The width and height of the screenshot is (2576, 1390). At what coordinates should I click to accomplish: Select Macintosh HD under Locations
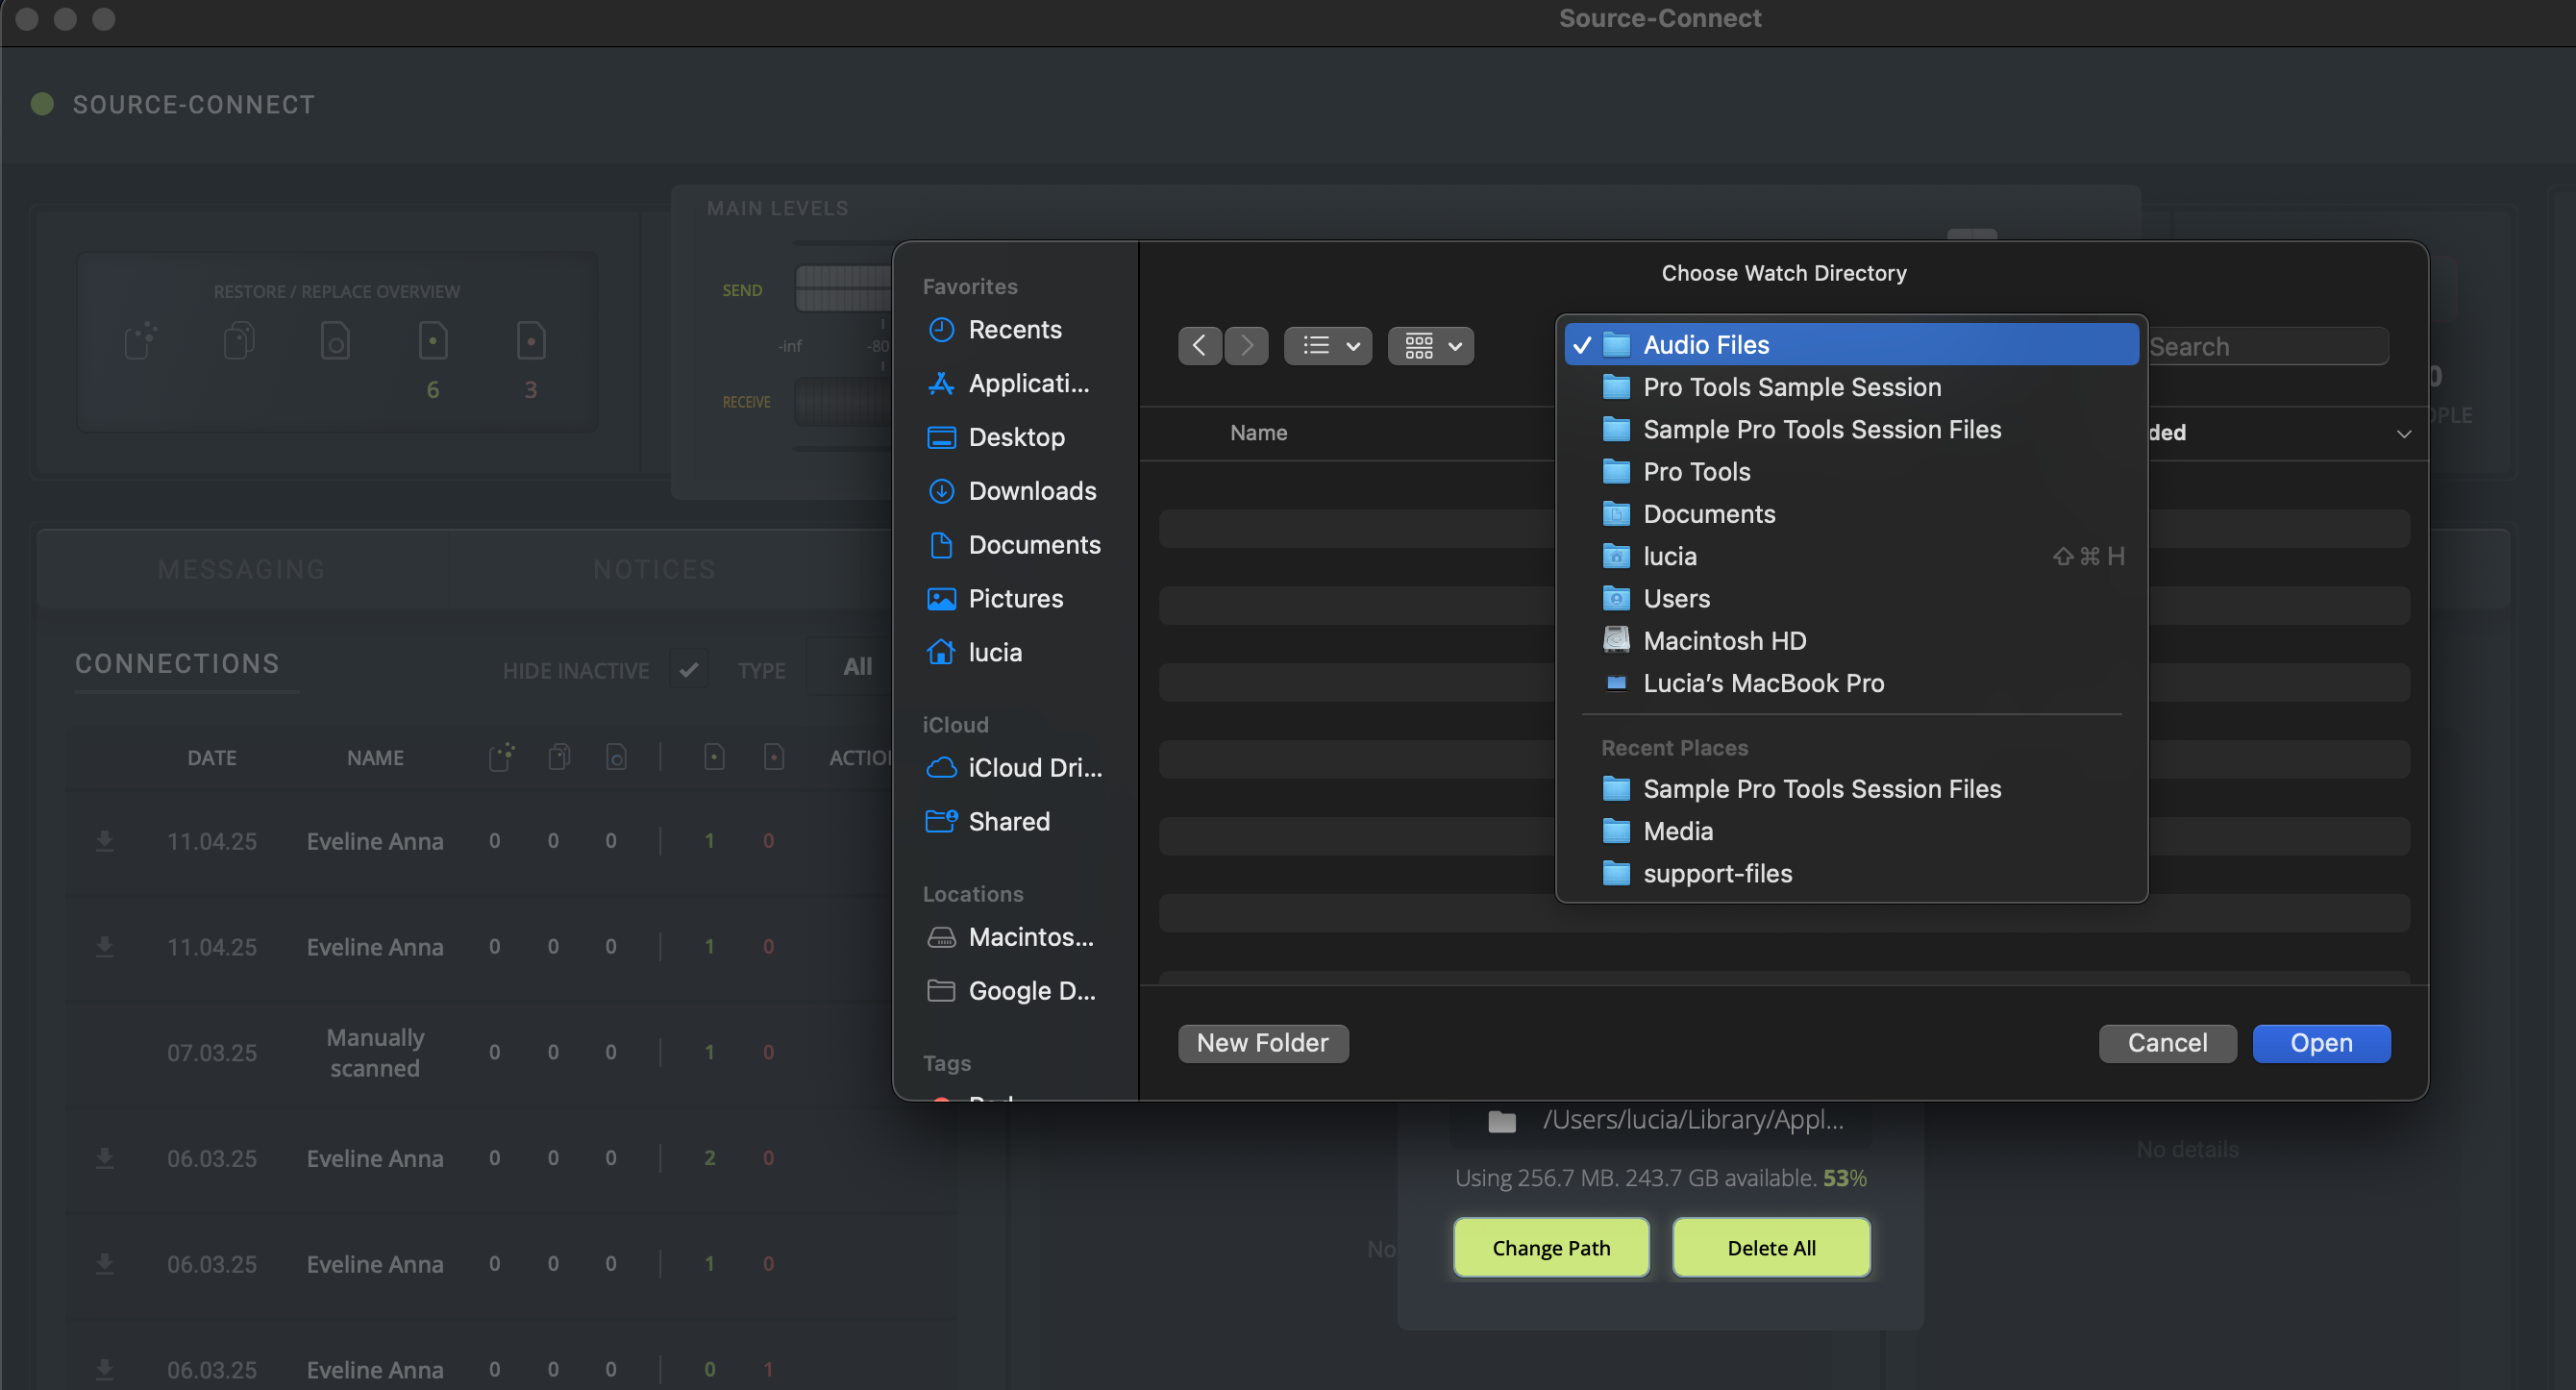click(1030, 937)
